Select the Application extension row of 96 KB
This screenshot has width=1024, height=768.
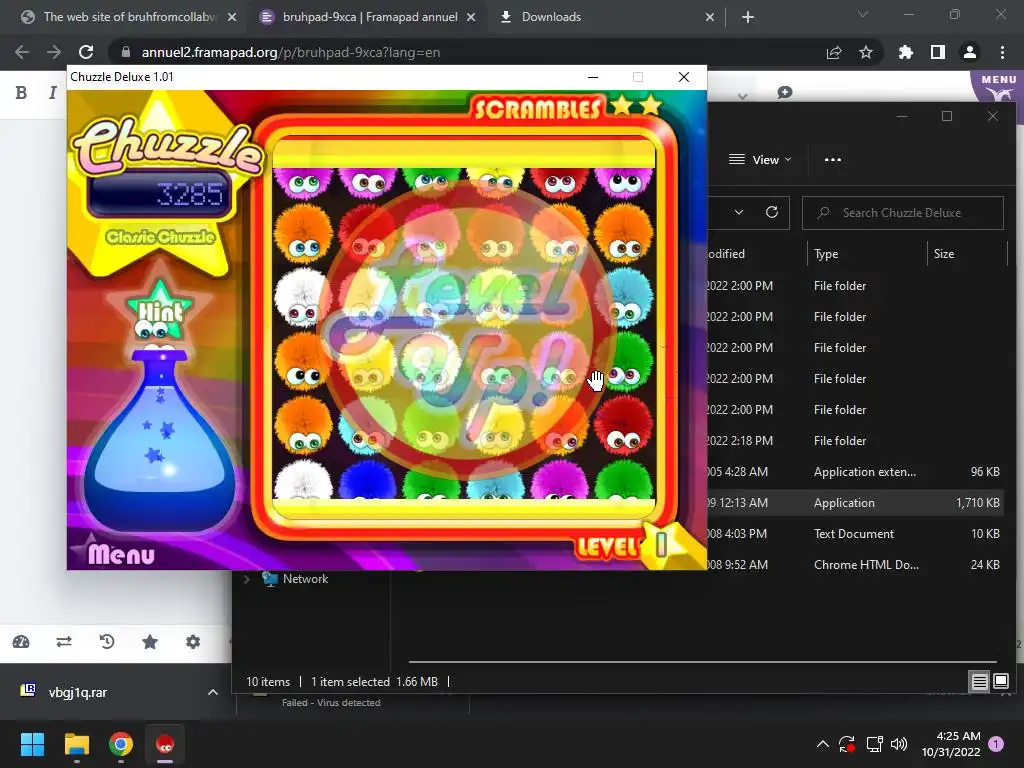[x=856, y=472]
